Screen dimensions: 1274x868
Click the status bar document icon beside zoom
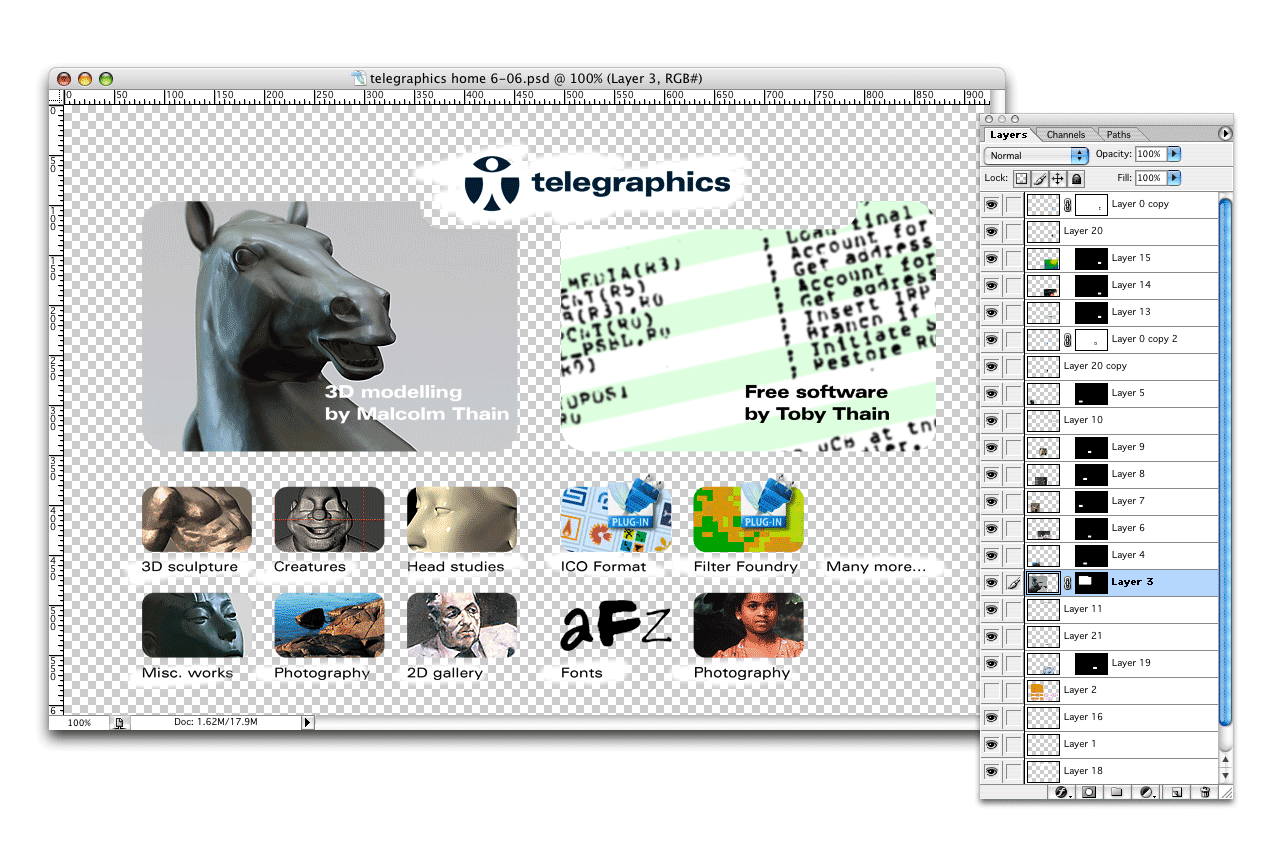point(118,722)
